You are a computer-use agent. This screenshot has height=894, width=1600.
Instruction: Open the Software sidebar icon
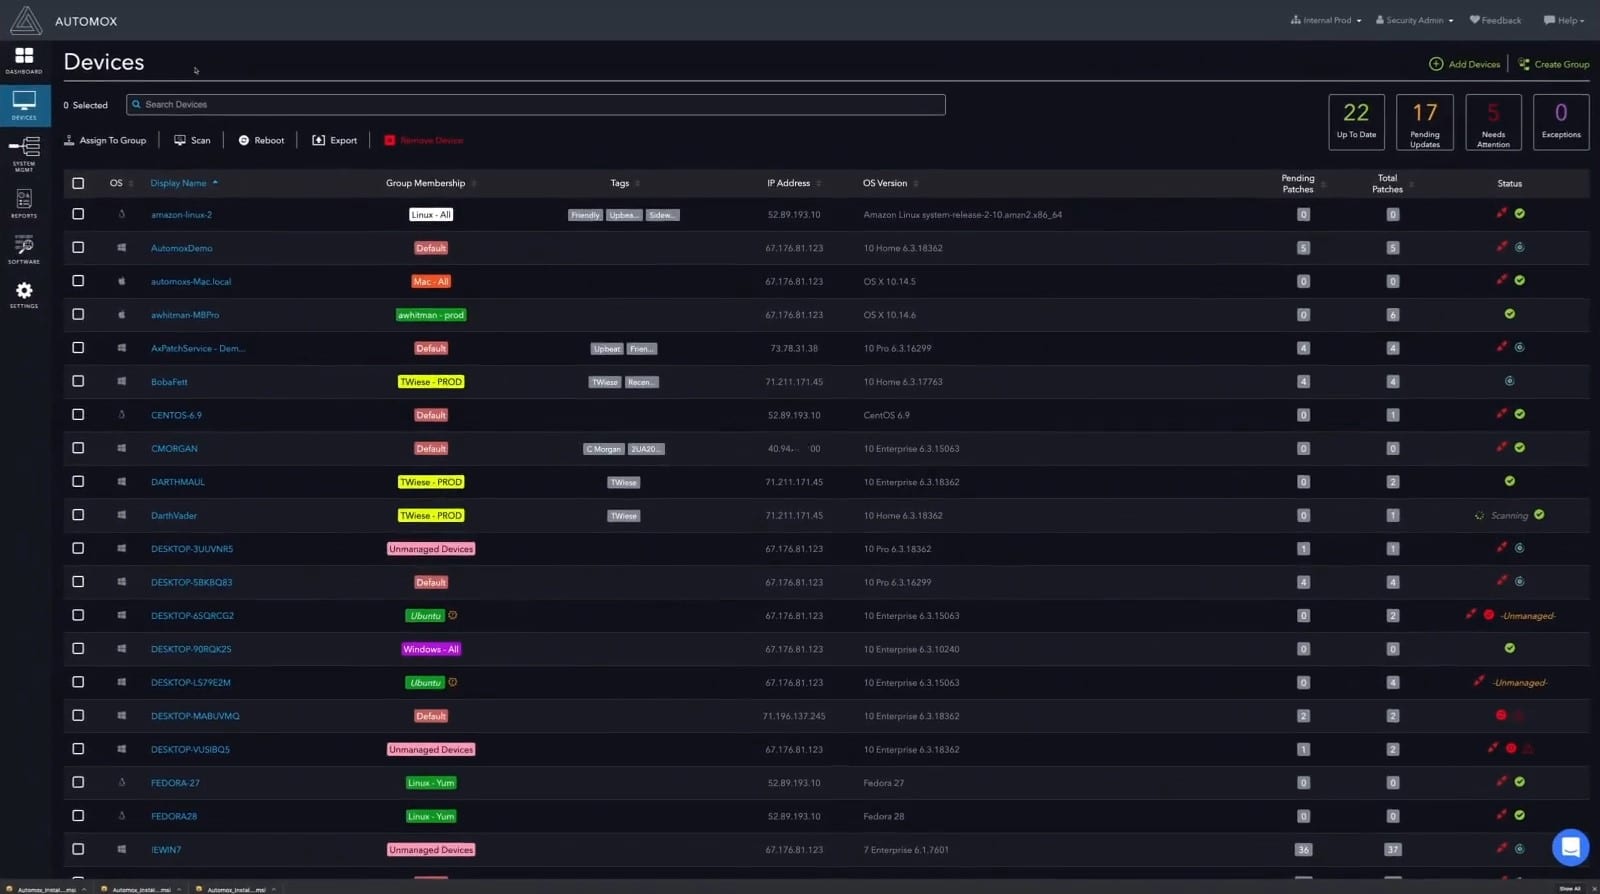pyautogui.click(x=24, y=249)
